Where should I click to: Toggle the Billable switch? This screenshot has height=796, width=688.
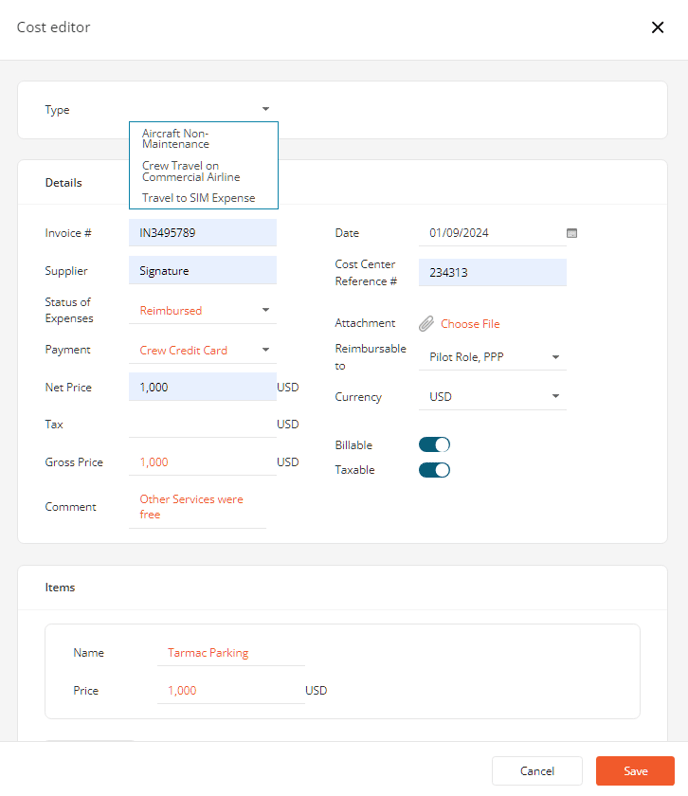point(434,445)
